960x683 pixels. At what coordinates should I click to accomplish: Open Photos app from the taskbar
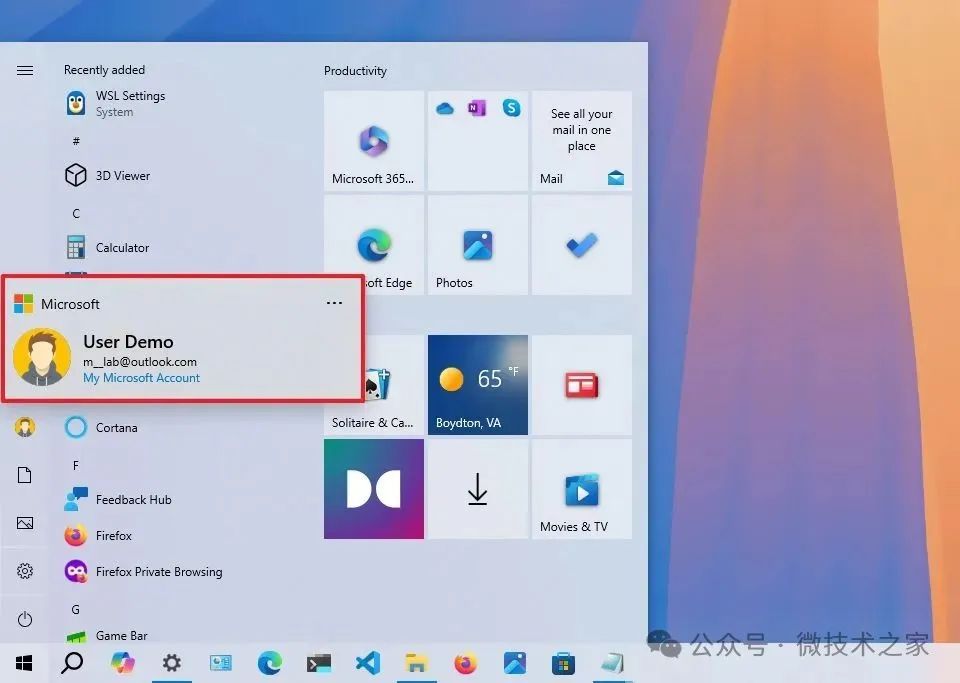tap(514, 663)
